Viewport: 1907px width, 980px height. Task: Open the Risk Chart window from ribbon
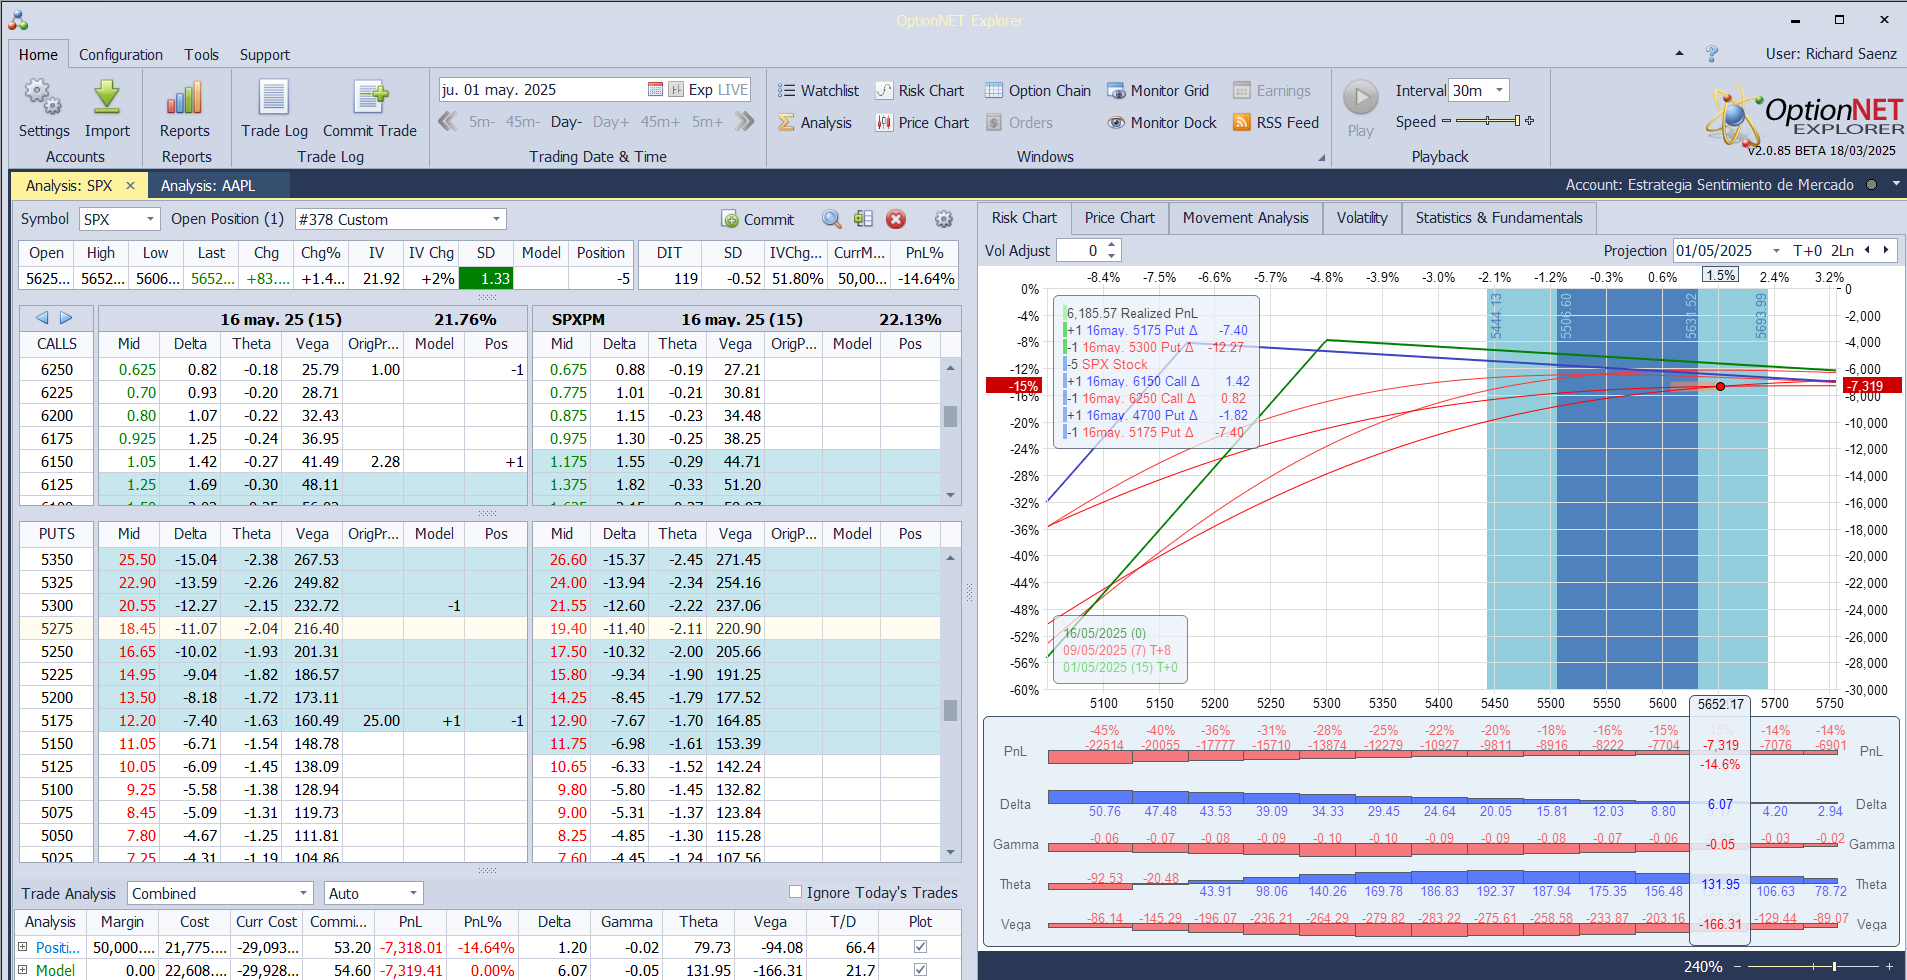click(x=919, y=90)
